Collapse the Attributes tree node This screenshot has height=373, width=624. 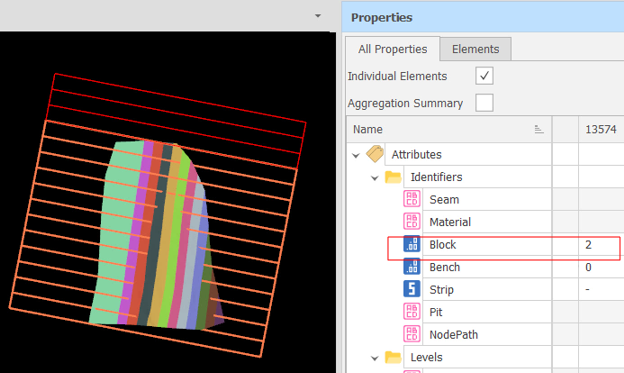[x=356, y=155]
